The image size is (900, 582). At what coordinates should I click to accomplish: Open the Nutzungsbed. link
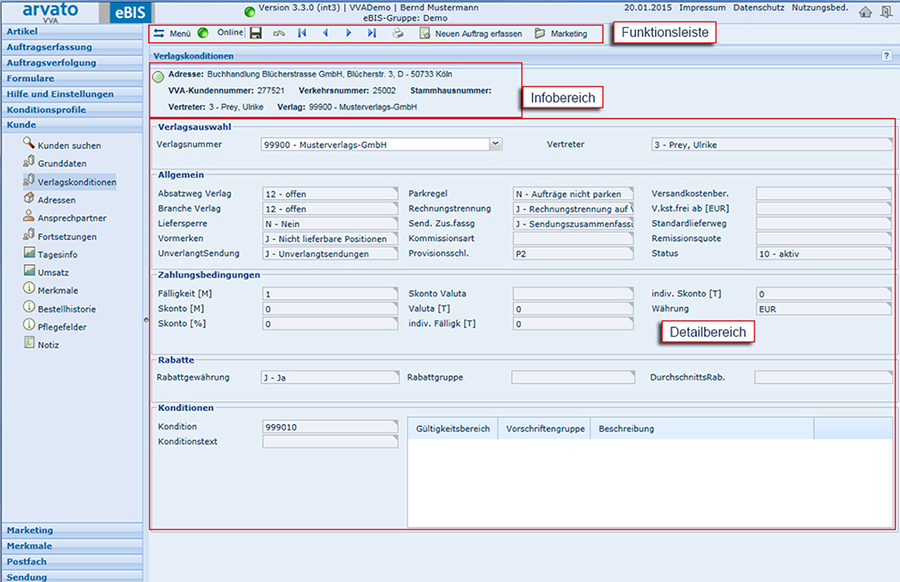[x=820, y=7]
